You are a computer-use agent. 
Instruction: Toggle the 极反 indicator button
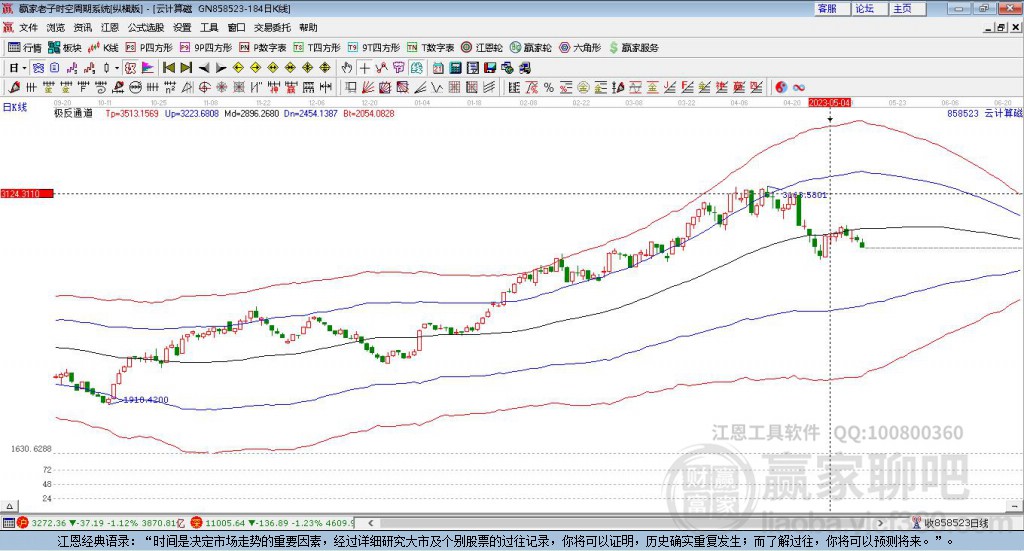coord(130,68)
